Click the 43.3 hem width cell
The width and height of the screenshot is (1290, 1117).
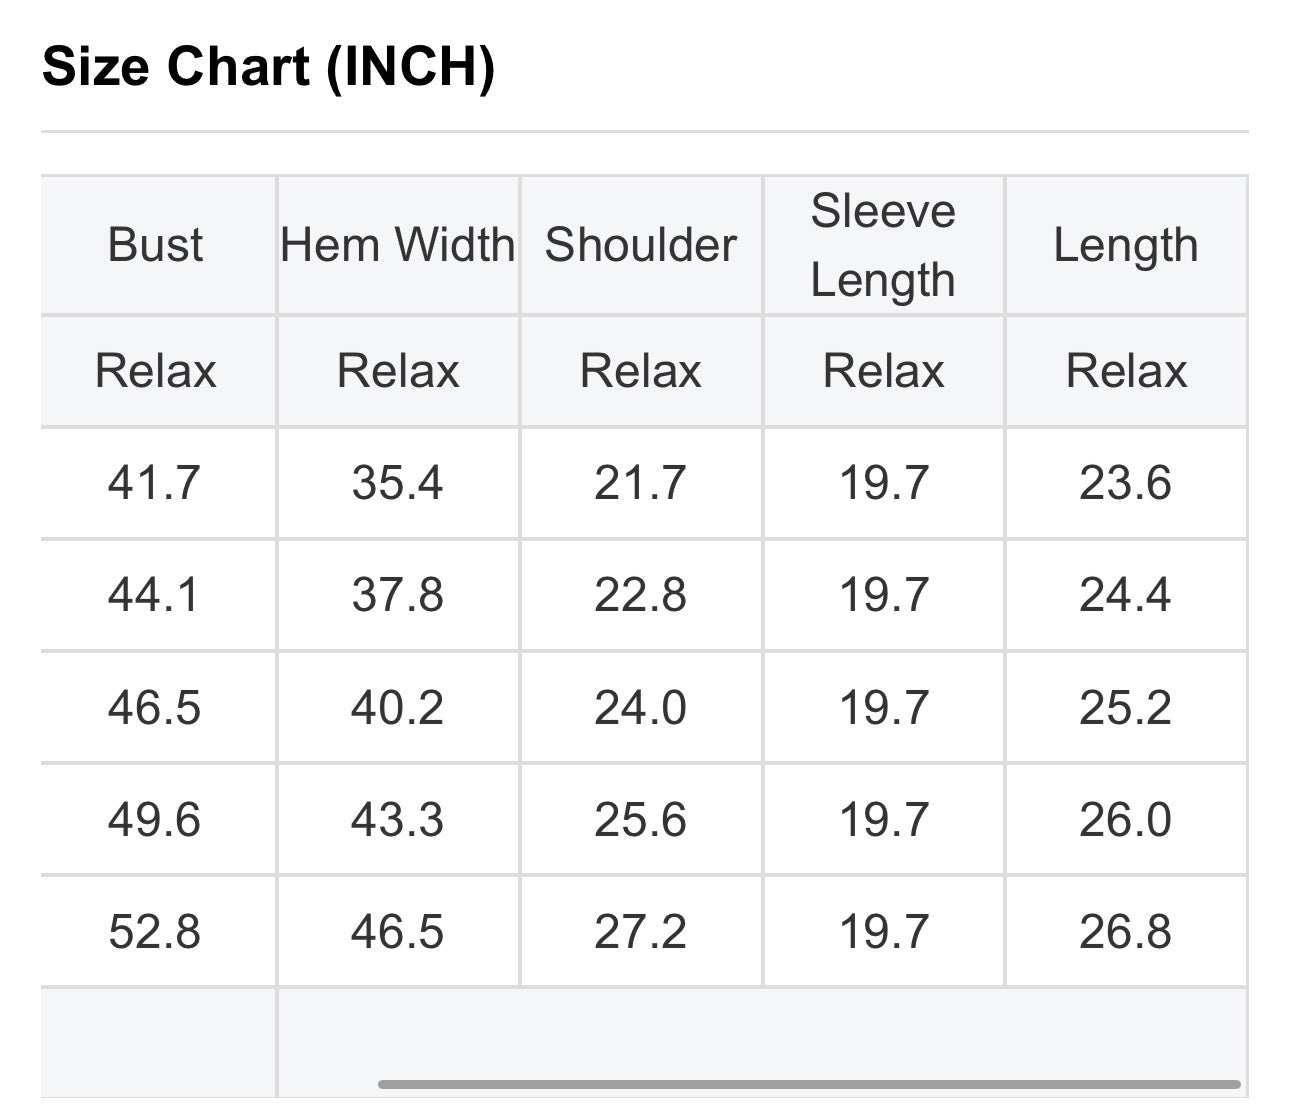click(x=398, y=820)
